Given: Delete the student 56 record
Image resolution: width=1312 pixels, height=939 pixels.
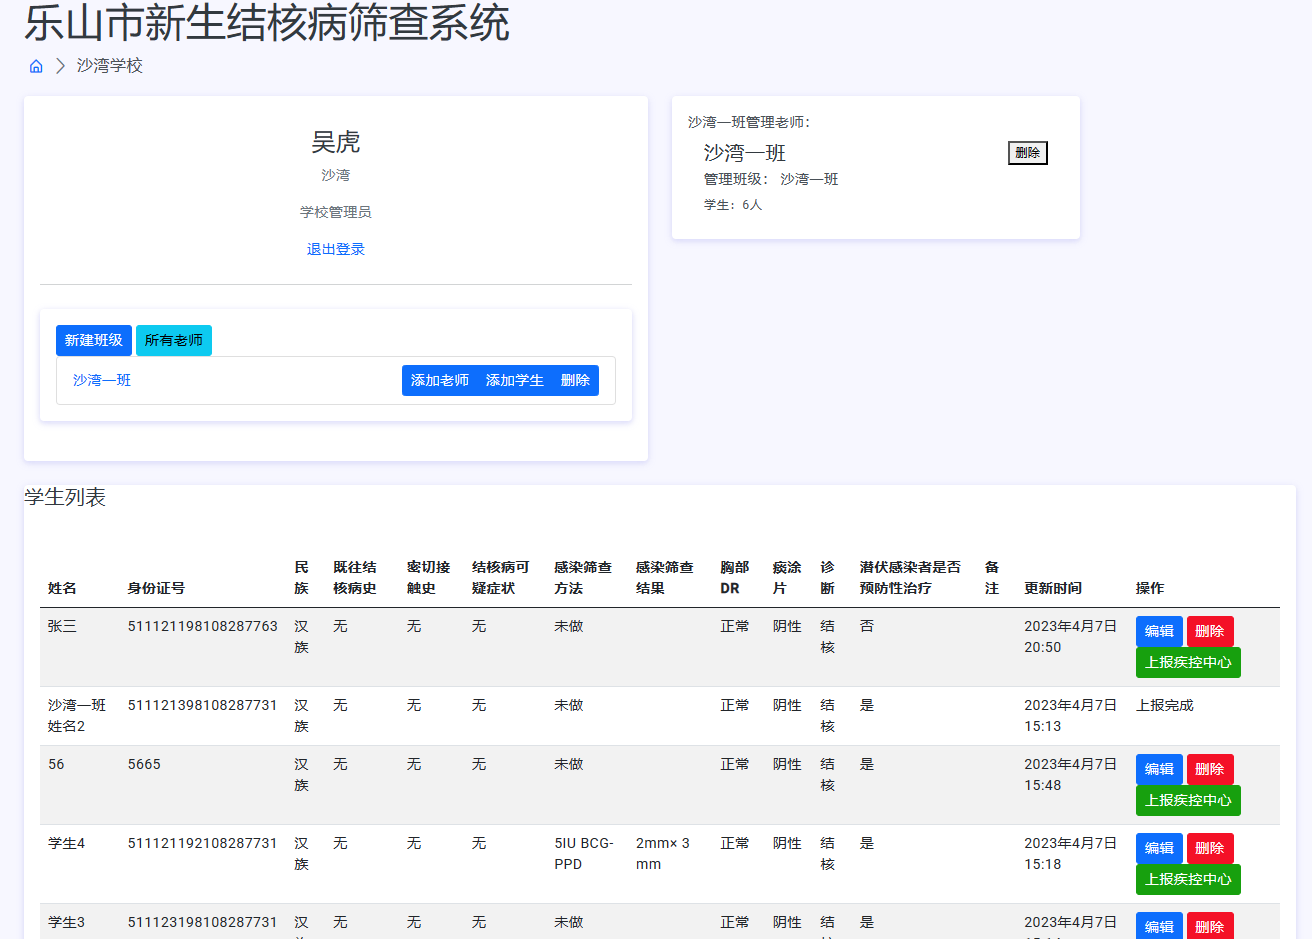Looking at the screenshot, I should (x=1210, y=769).
